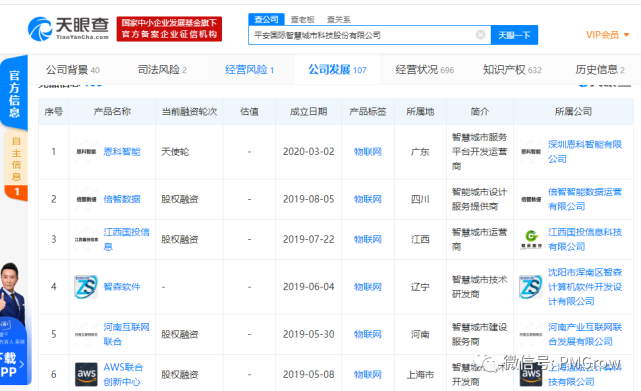The width and height of the screenshot is (641, 391).
Task: Open the 公司发展 tab
Action: [337, 70]
